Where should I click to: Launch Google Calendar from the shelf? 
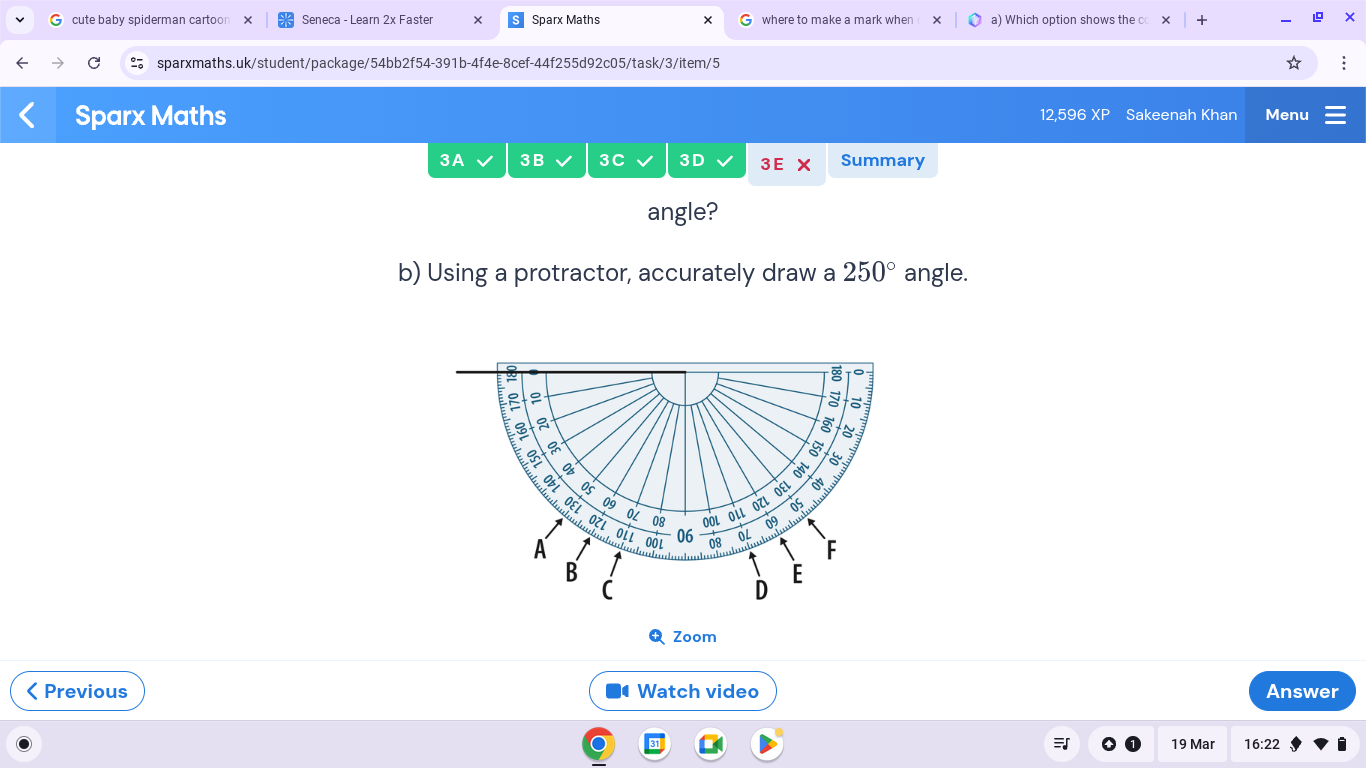pyautogui.click(x=655, y=744)
